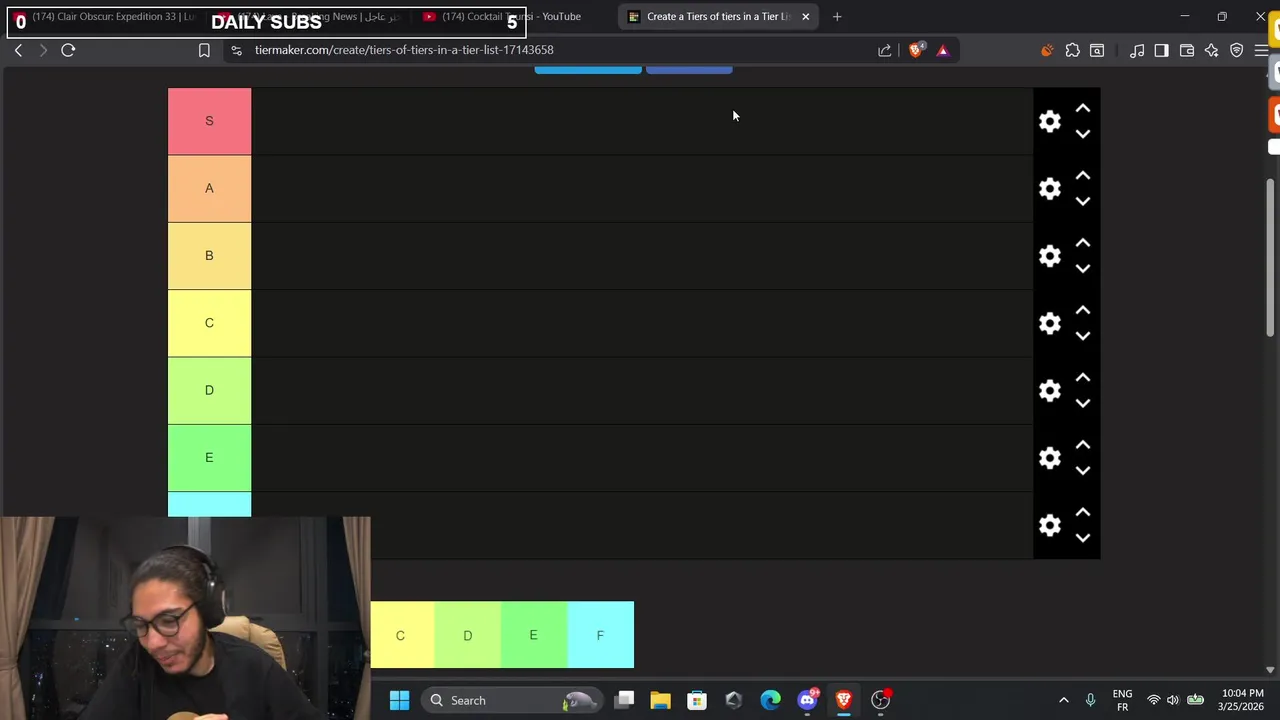
Task: Click the B tier label cell
Action: (209, 256)
